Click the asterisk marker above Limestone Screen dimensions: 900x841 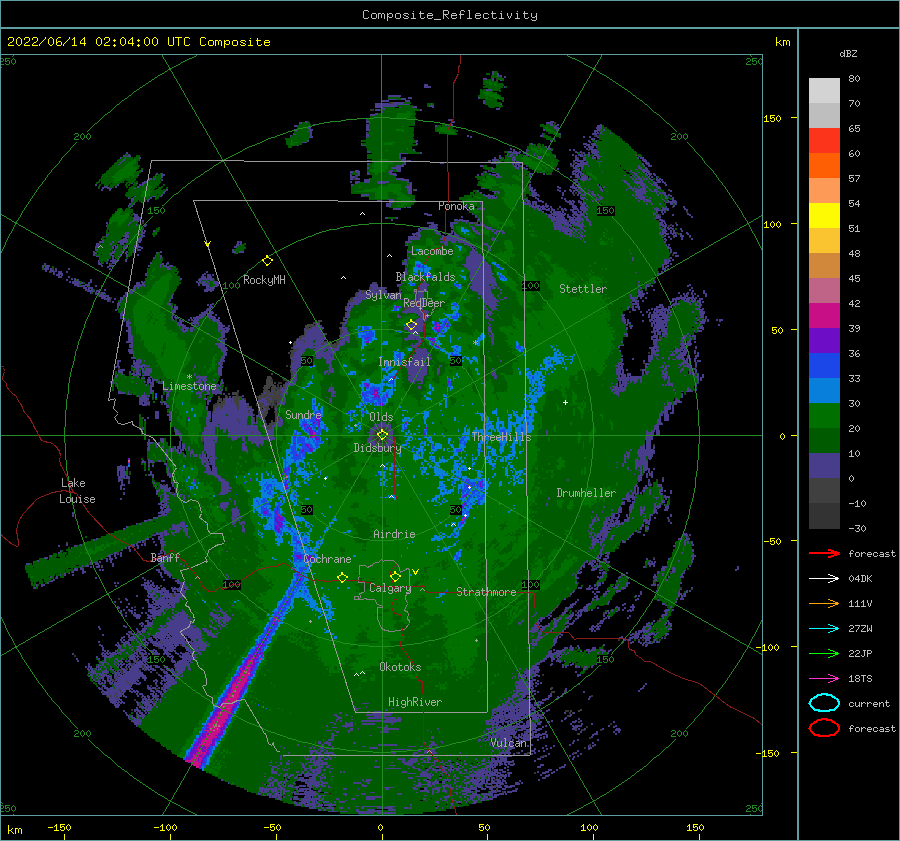(x=189, y=377)
